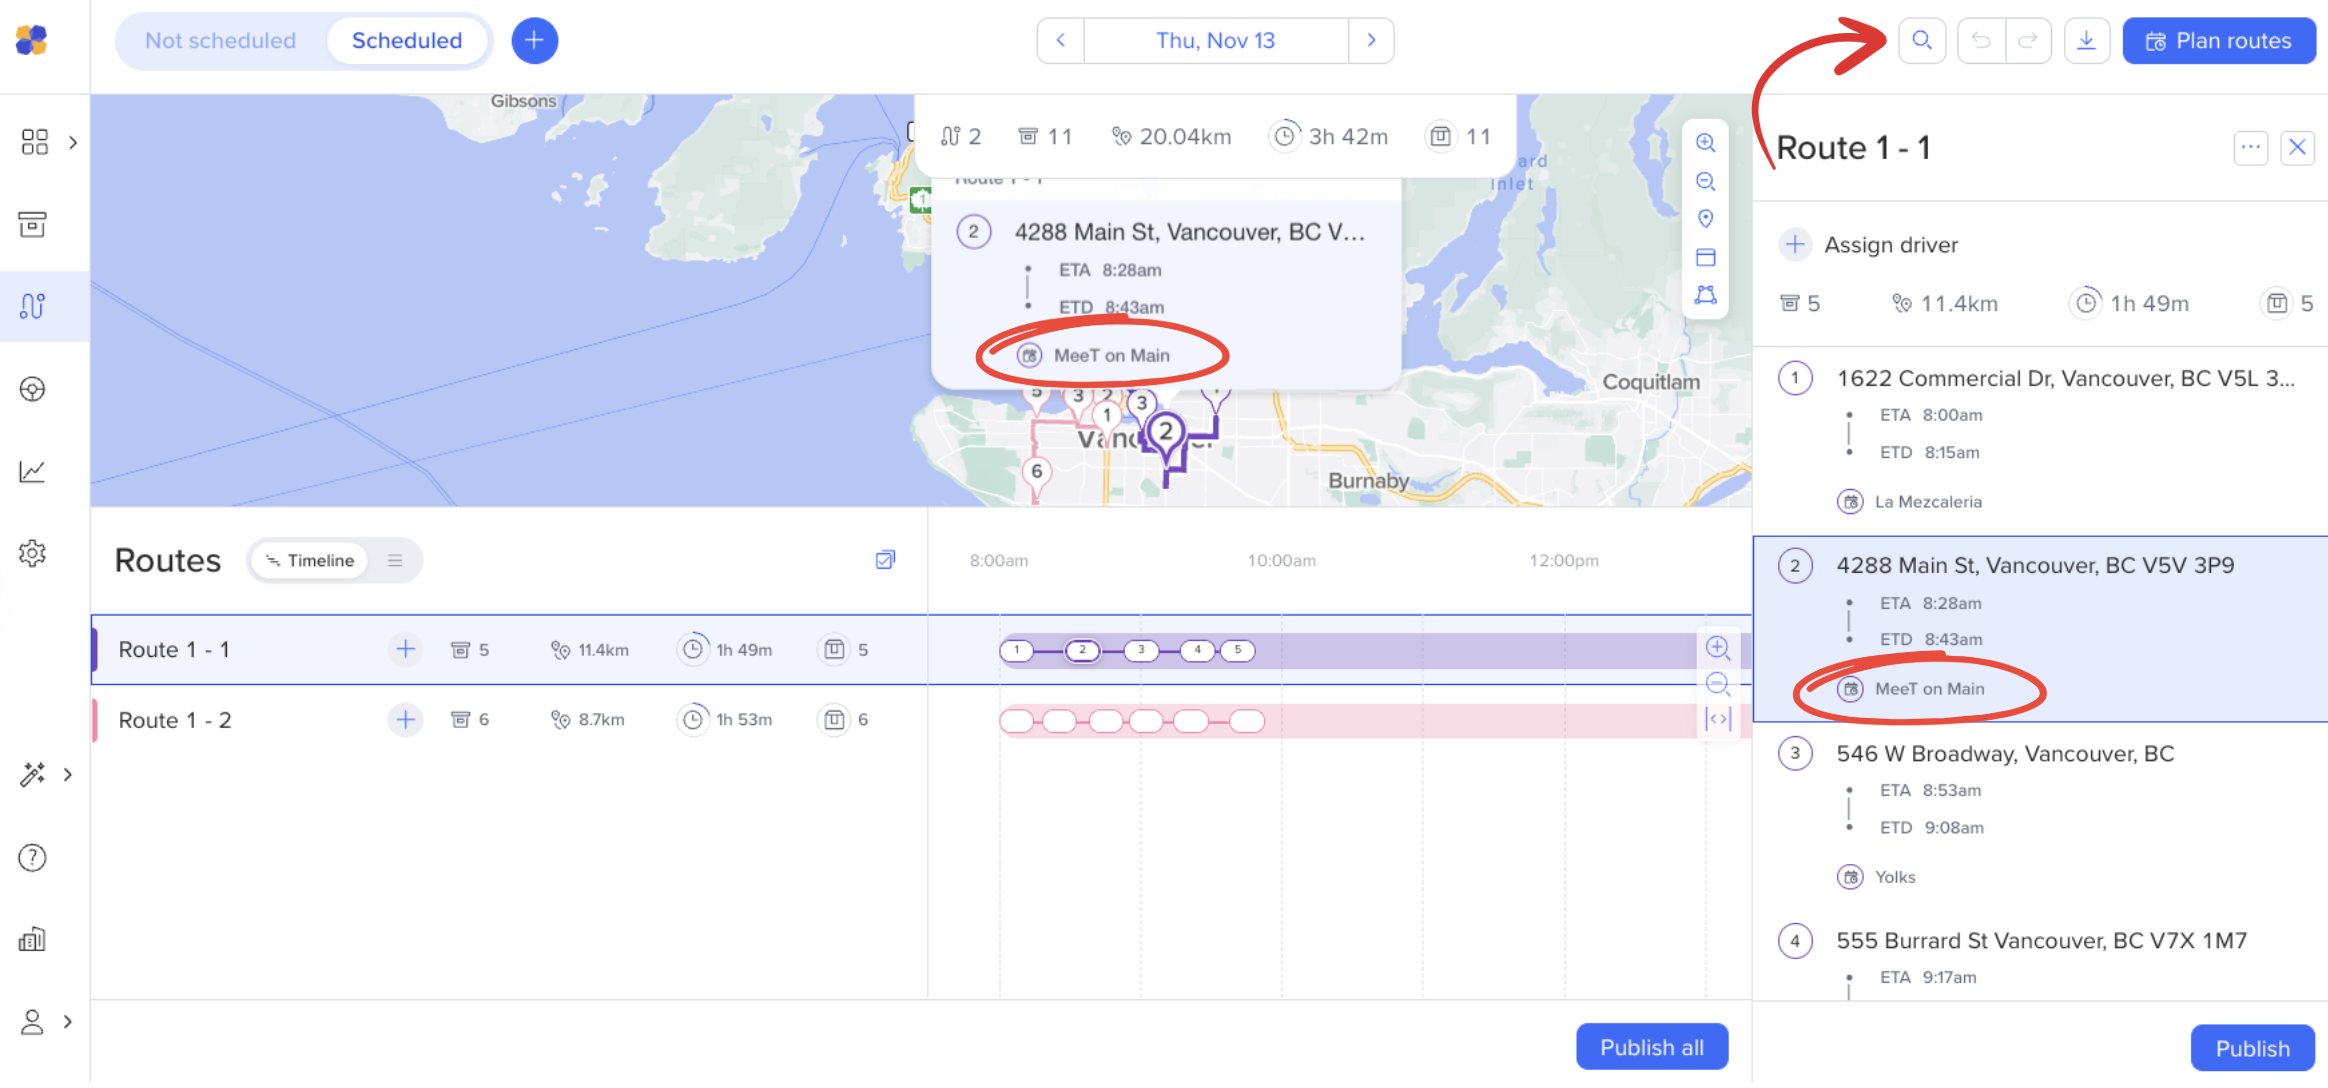Click the map locate pin icon

tap(1706, 219)
